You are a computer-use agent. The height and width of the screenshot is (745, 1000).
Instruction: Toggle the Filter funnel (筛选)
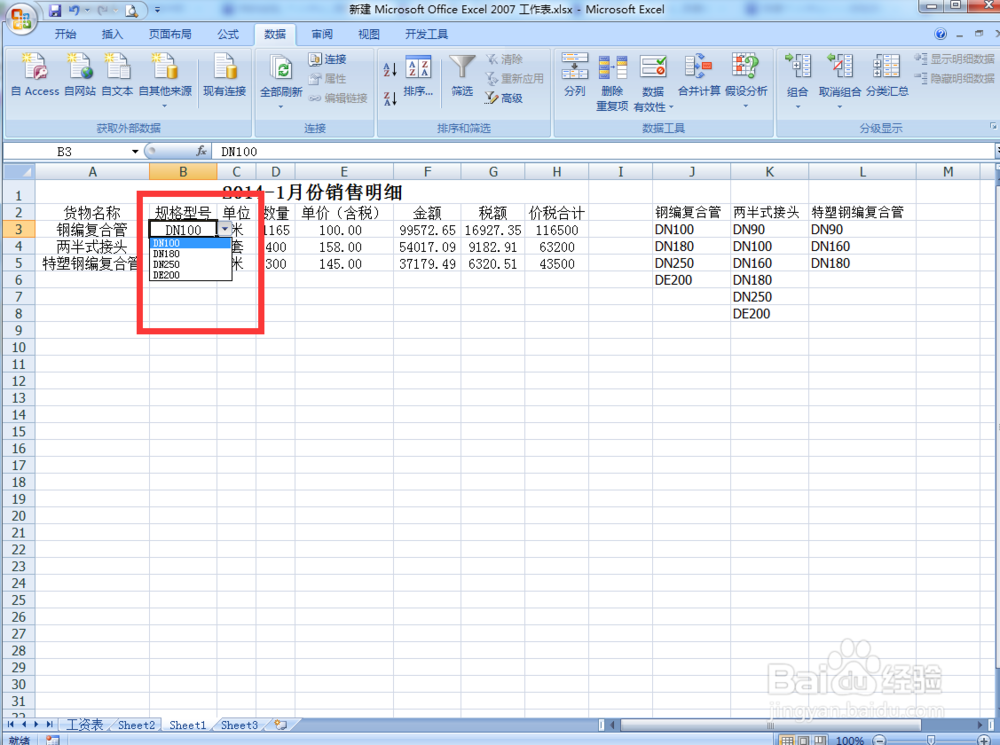[x=462, y=77]
